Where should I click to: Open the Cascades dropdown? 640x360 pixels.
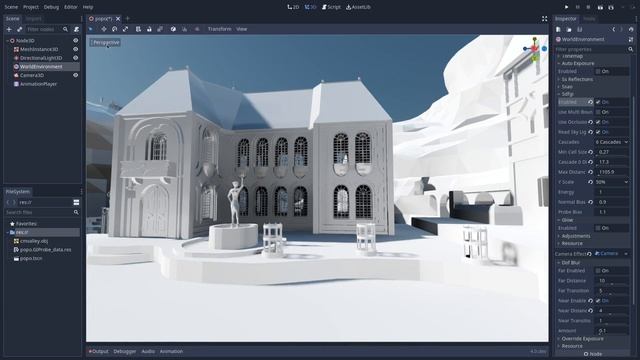click(x=611, y=142)
